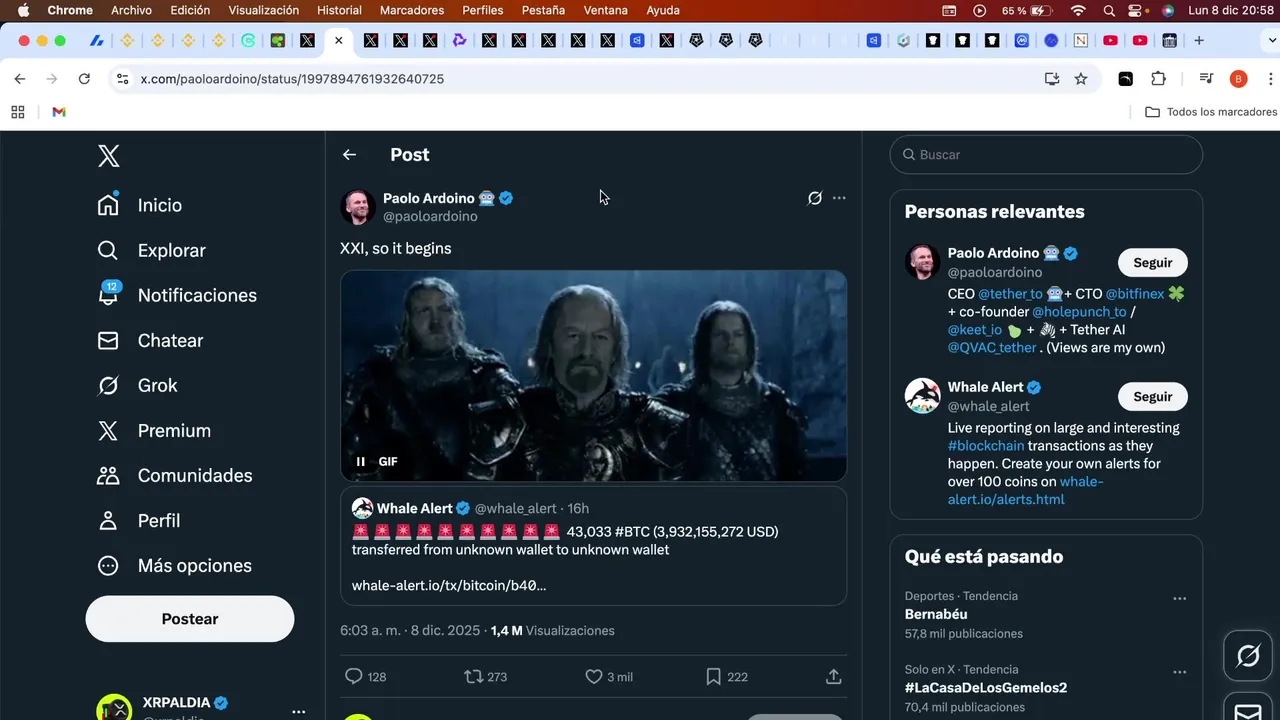Bookmark this page with the star
This screenshot has width=1280, height=720.
click(1081, 79)
